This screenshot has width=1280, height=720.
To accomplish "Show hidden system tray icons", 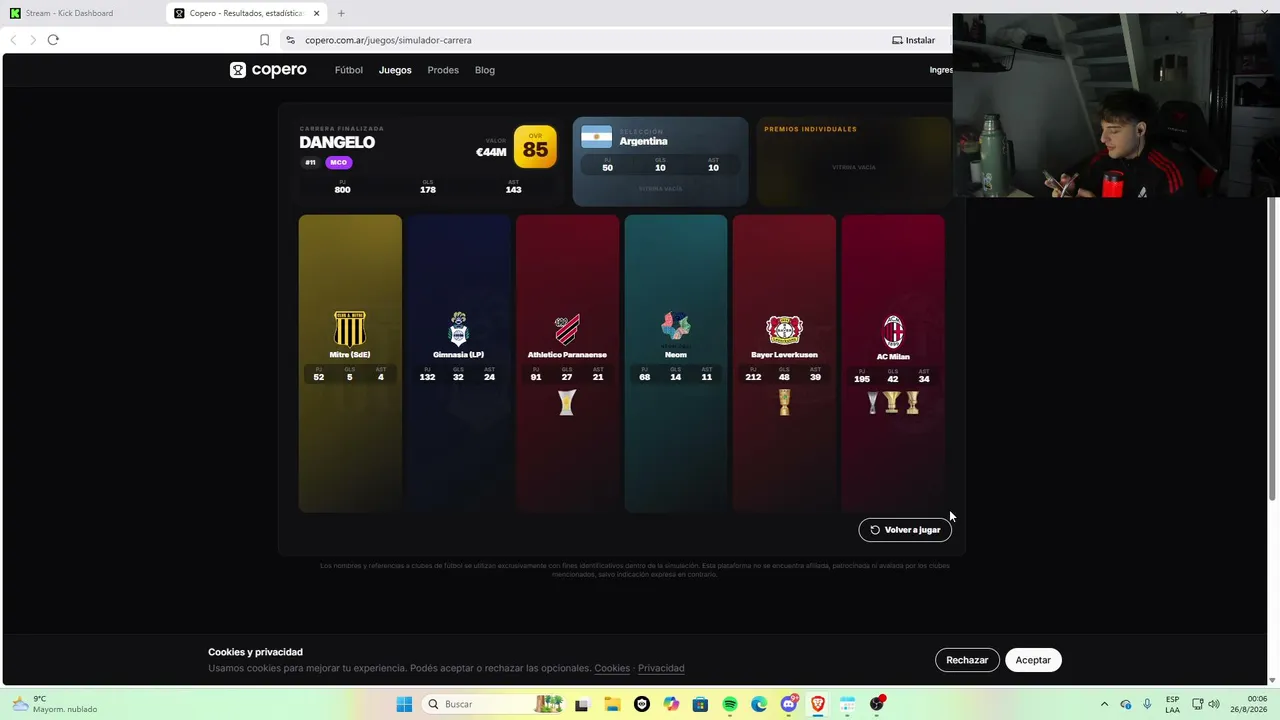I will pos(1104,704).
